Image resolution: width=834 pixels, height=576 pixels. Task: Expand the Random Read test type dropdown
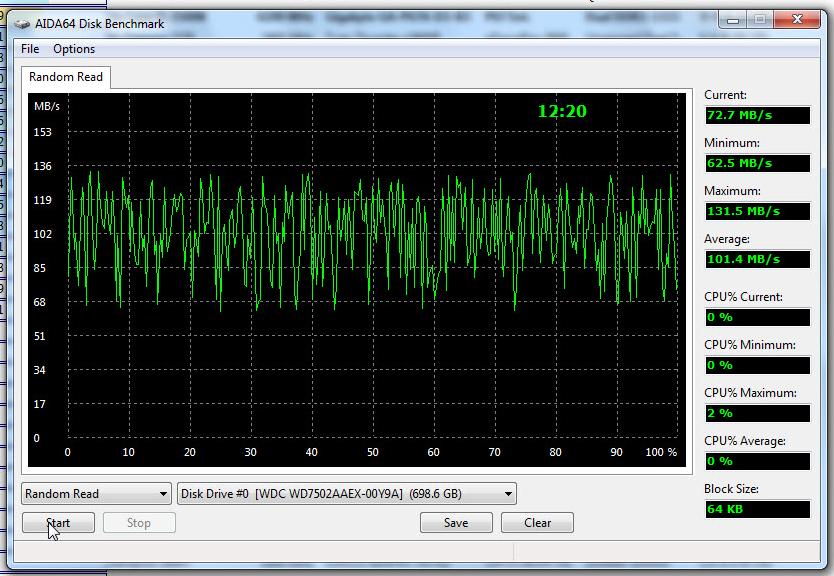96,494
